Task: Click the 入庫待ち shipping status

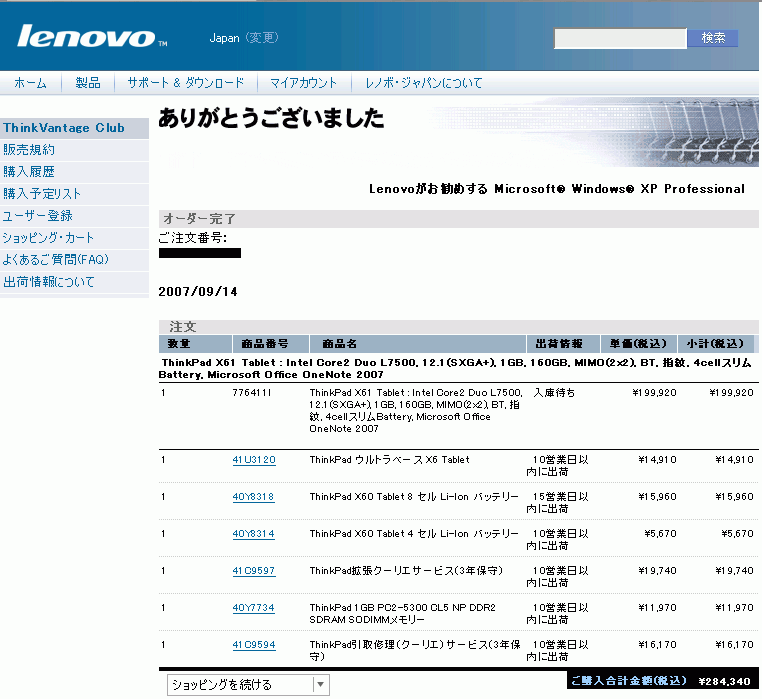Action: (x=554, y=393)
